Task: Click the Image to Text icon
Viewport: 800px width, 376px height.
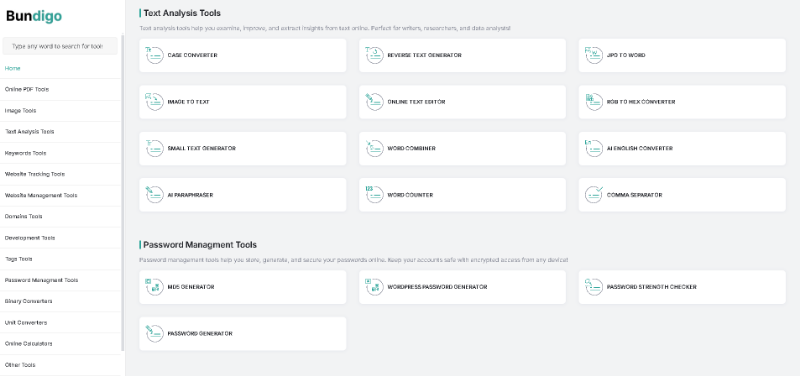Action: 154,102
